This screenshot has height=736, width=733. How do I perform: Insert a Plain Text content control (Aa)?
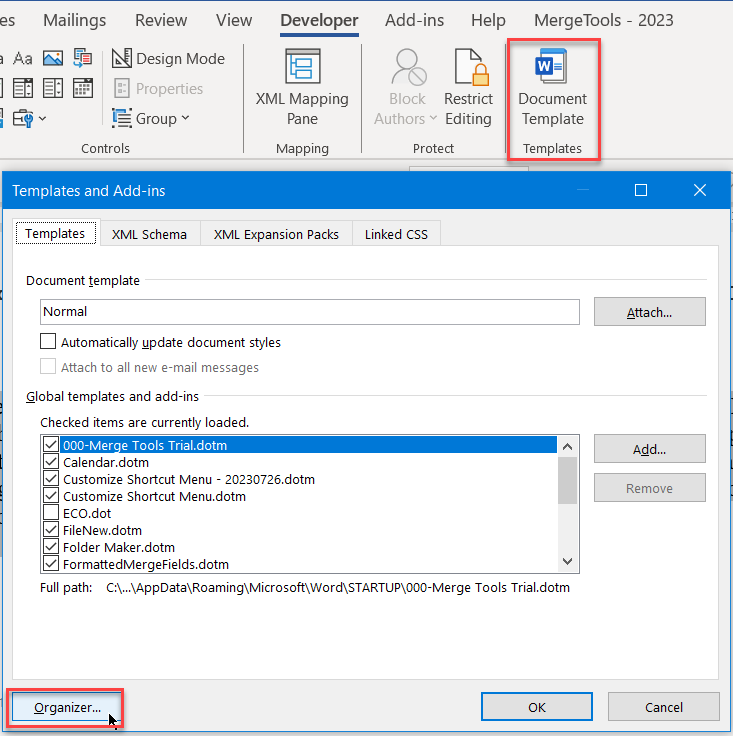(x=23, y=59)
